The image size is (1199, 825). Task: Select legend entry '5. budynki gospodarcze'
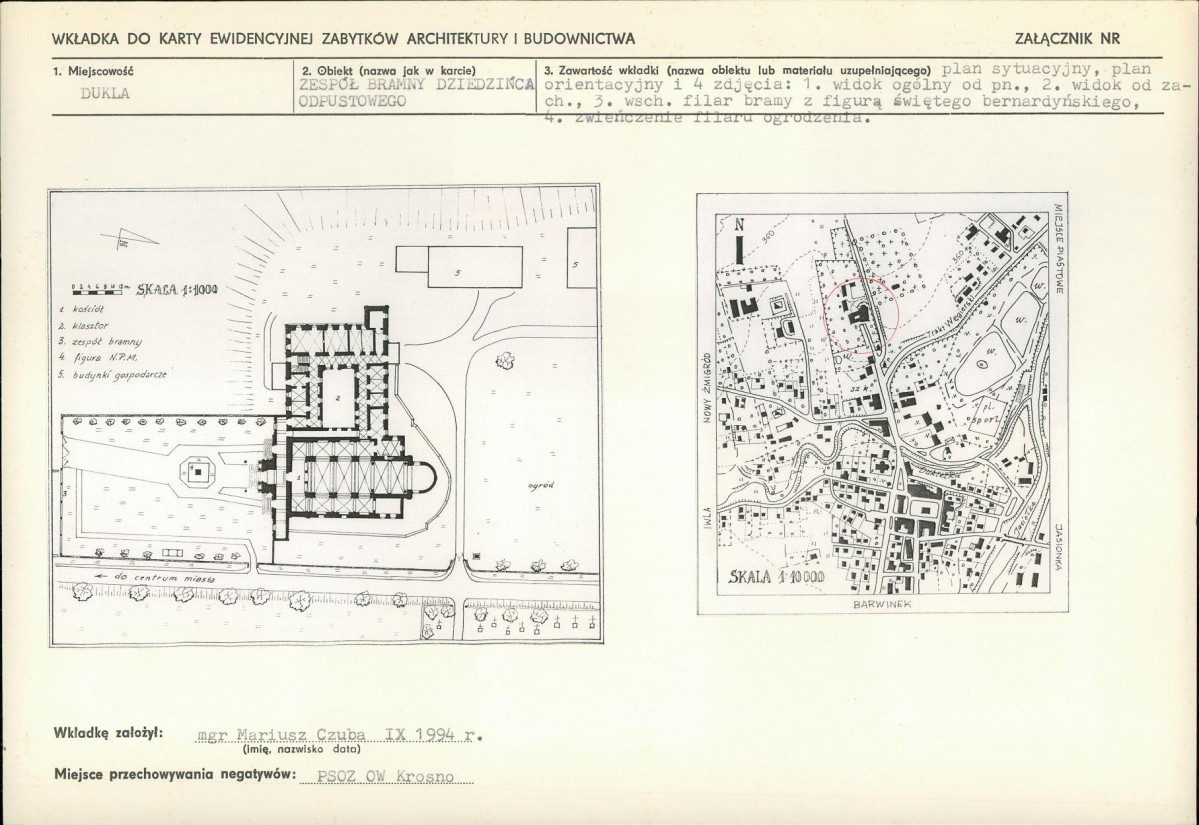tap(111, 372)
